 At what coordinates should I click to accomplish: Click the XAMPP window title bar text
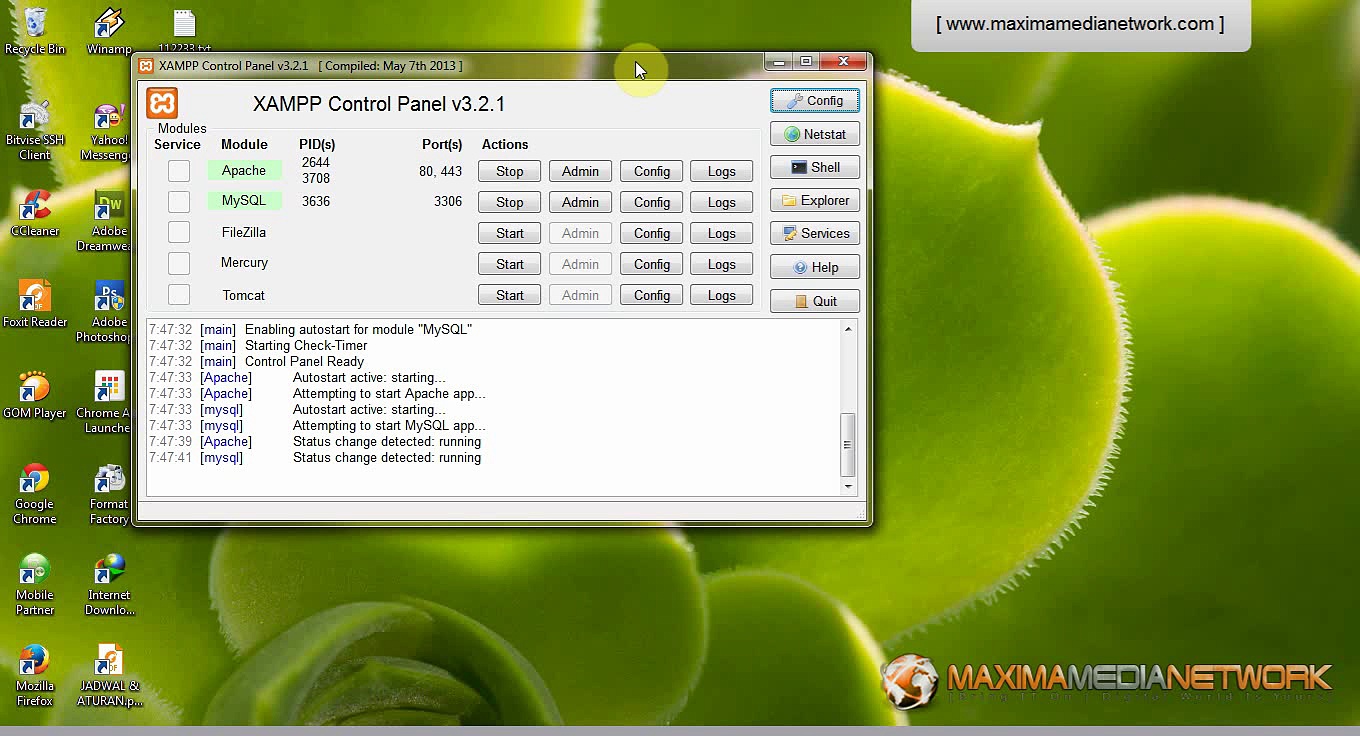(x=310, y=66)
